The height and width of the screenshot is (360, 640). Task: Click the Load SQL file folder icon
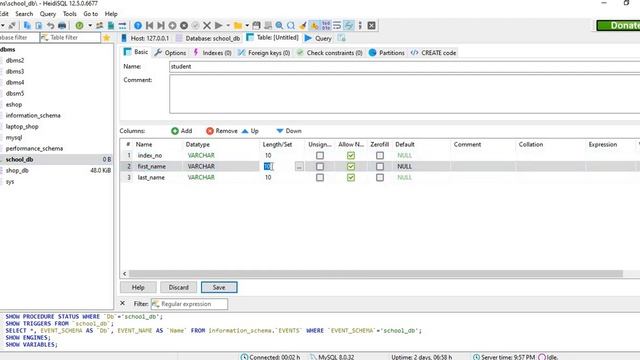click(238, 25)
